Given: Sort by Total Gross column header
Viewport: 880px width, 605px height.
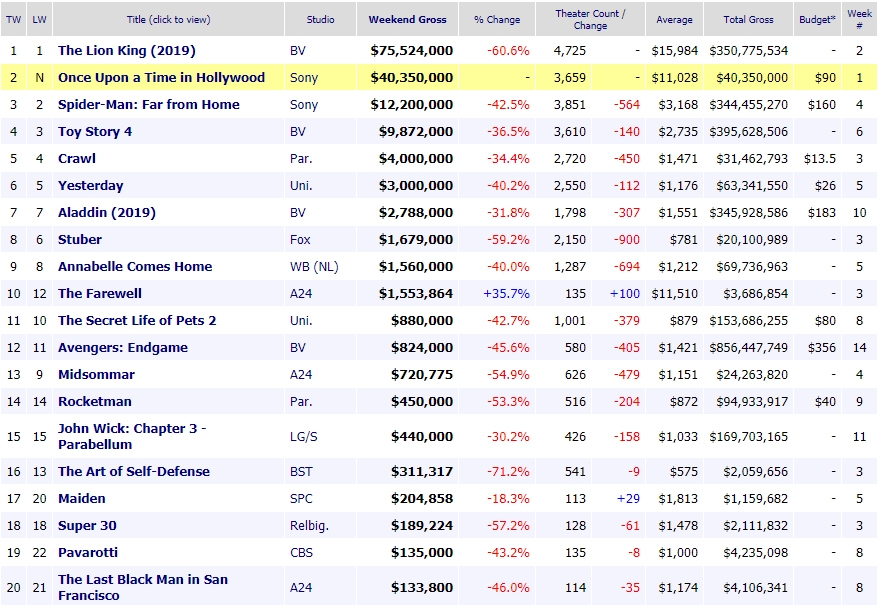Looking at the screenshot, I should pyautogui.click(x=748, y=20).
